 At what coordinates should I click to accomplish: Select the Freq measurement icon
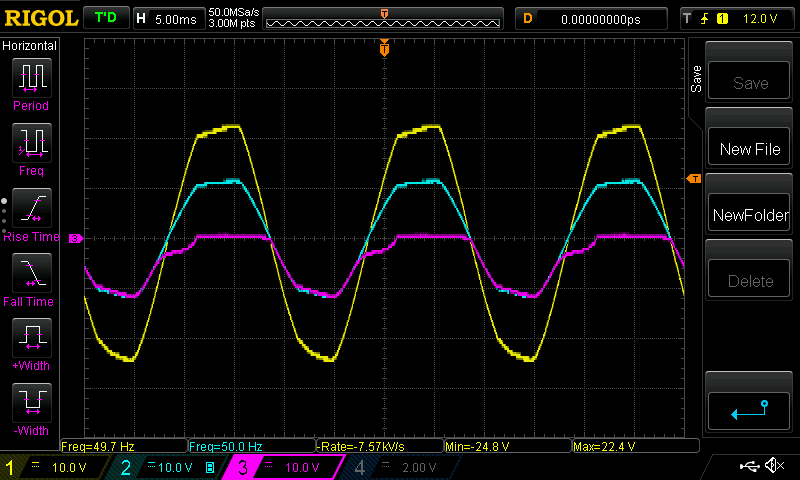[x=30, y=142]
